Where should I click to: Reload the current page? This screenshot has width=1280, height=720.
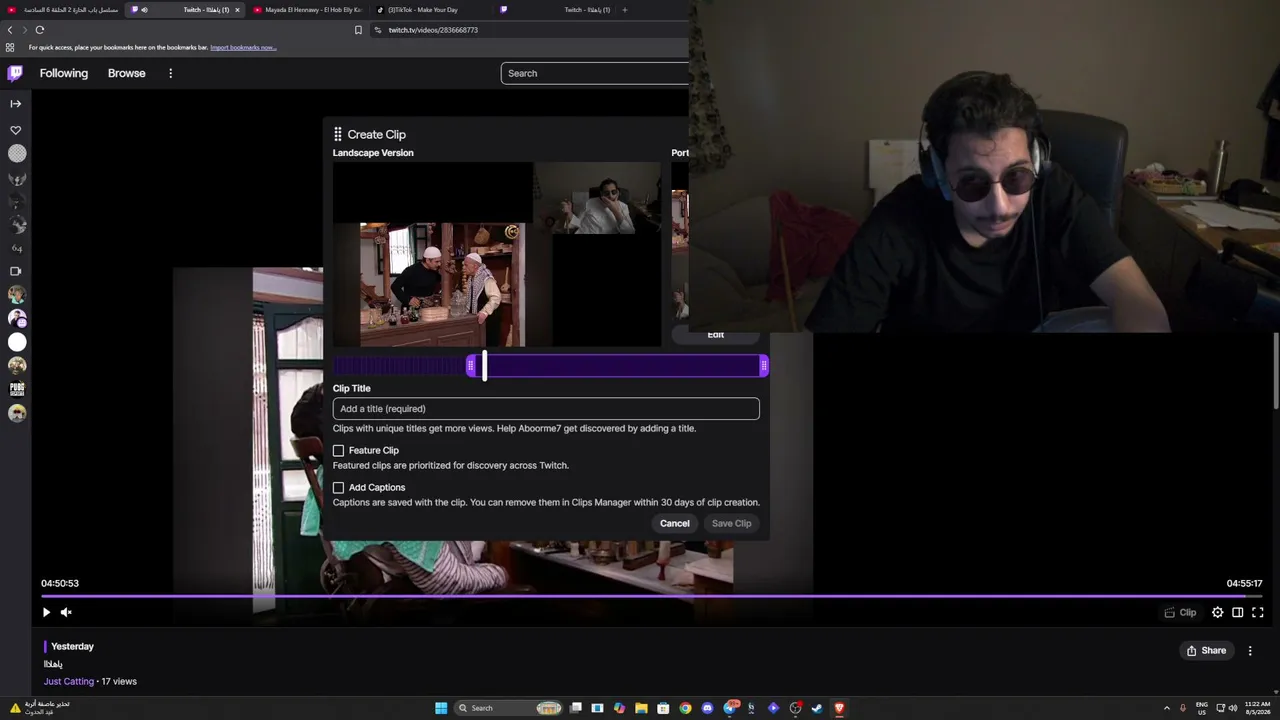click(40, 30)
